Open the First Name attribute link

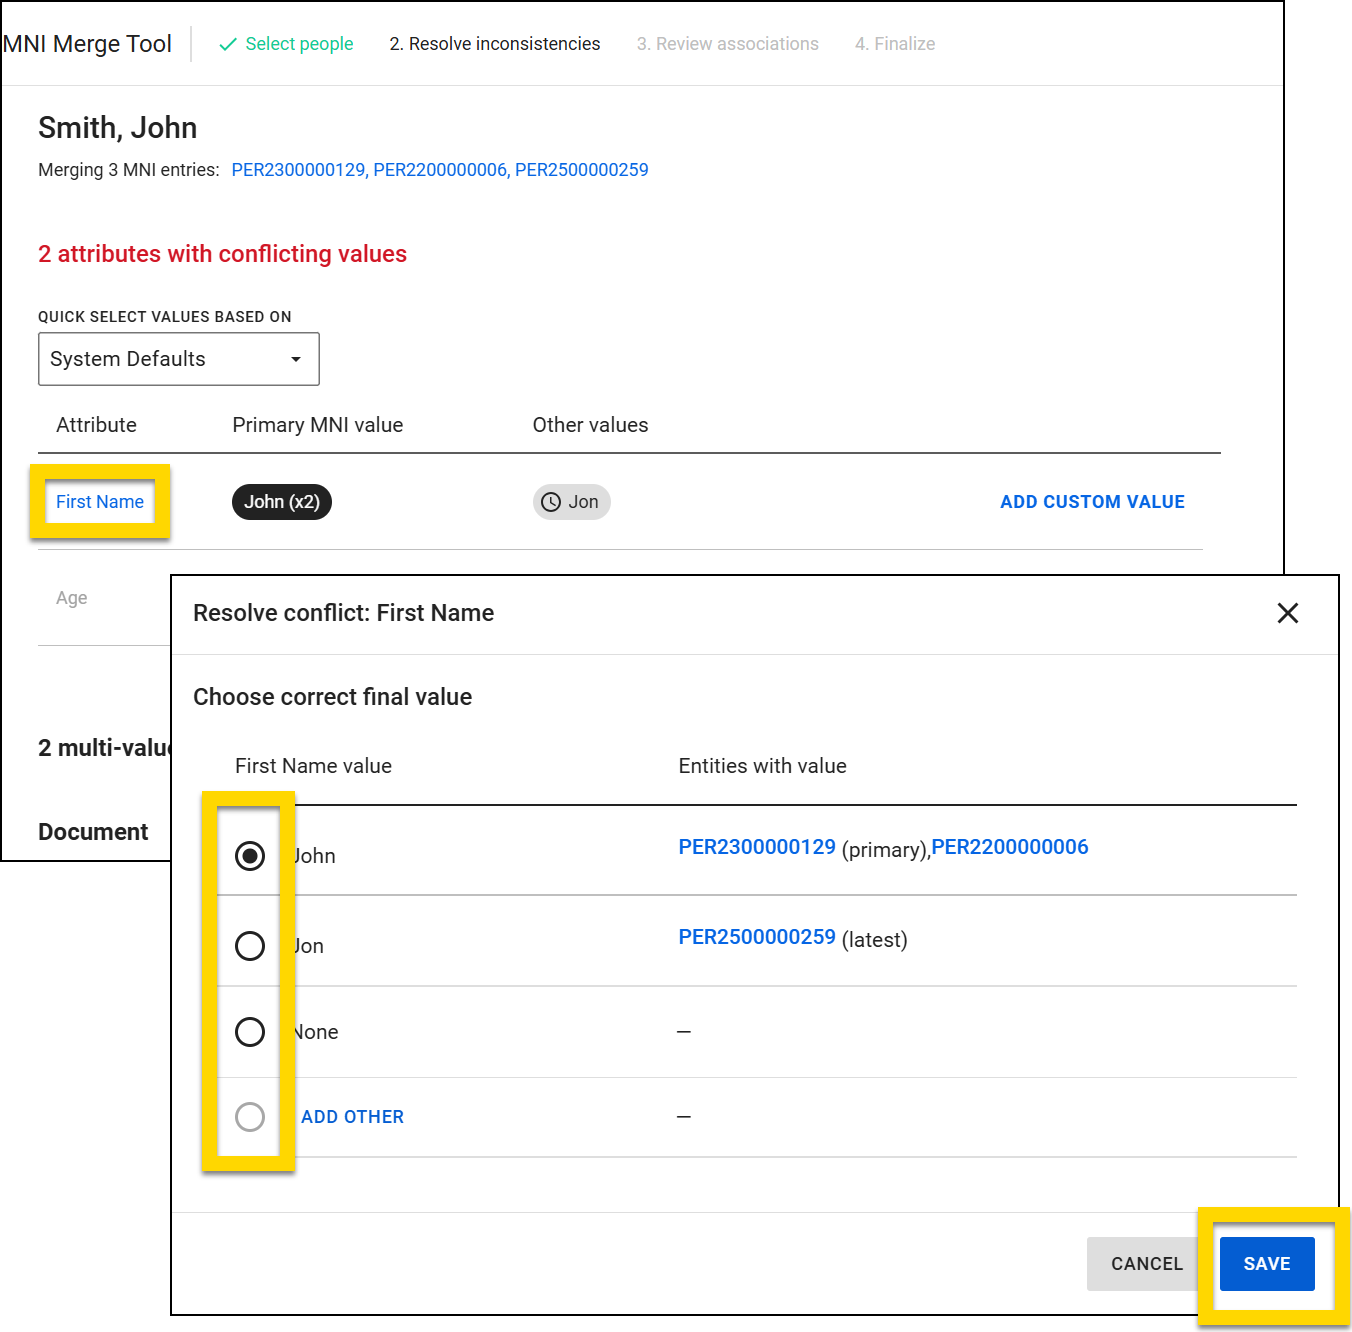pos(100,501)
